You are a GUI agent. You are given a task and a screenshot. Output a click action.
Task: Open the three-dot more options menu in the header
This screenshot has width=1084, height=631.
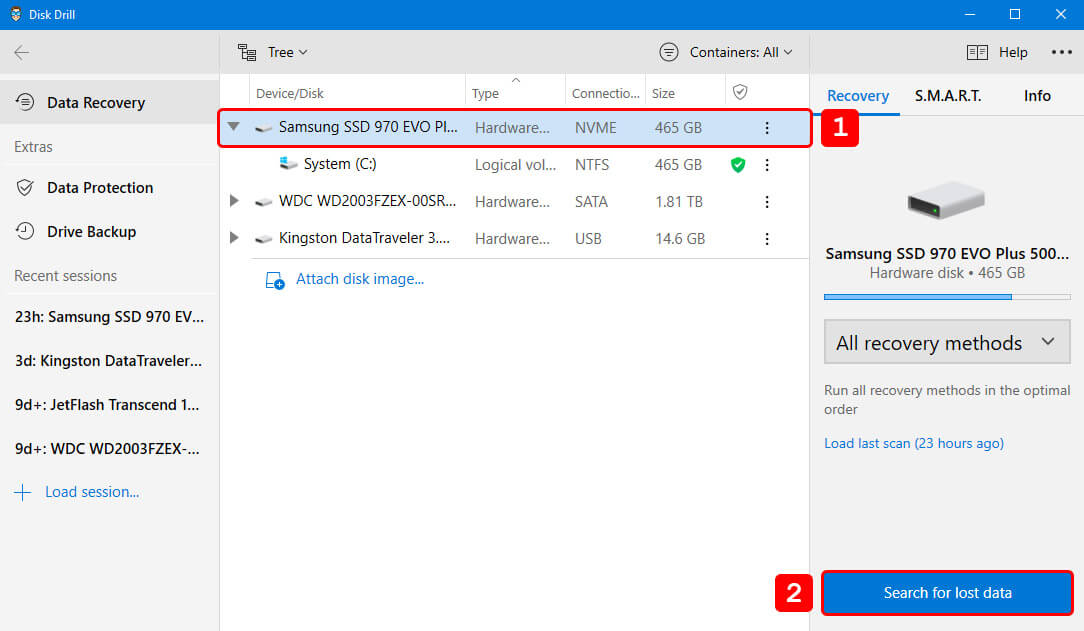(1061, 52)
